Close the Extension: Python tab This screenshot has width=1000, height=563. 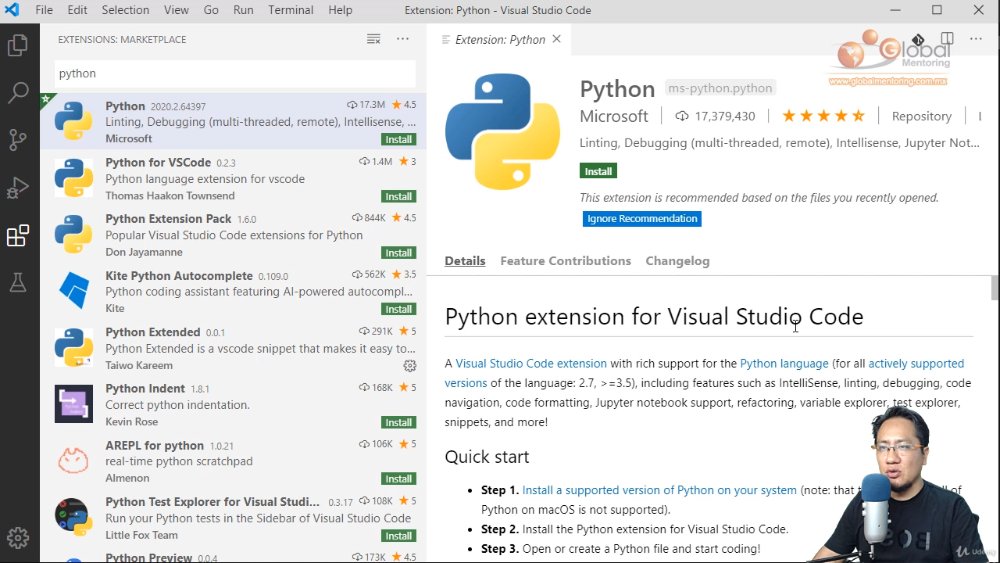(x=557, y=40)
